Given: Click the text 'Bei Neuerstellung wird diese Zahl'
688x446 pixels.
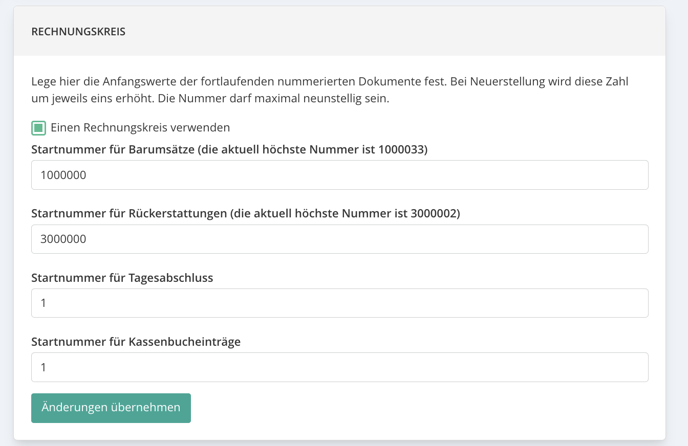Looking at the screenshot, I should (x=539, y=82).
